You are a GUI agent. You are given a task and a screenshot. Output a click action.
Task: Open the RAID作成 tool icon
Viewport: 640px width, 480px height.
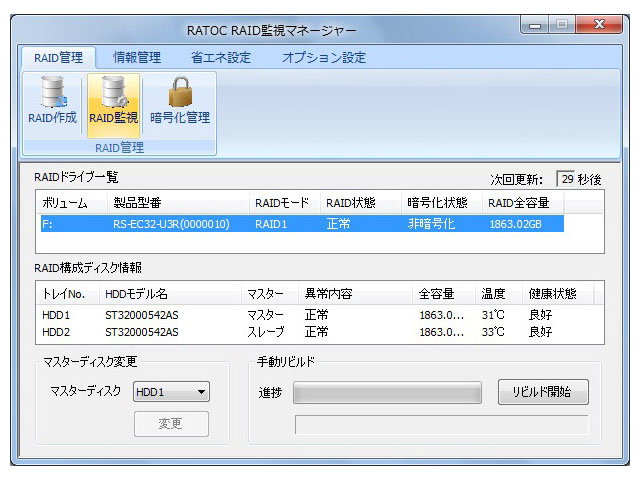click(52, 101)
